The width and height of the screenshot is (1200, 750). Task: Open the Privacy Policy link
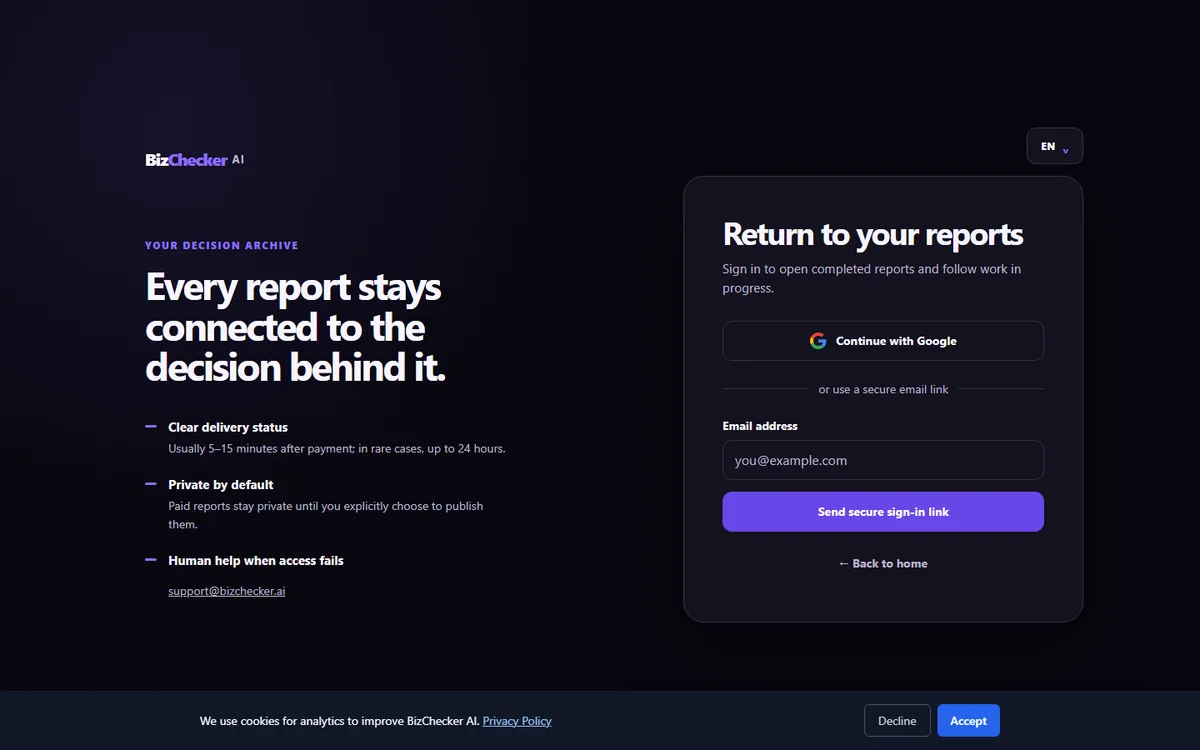(517, 721)
